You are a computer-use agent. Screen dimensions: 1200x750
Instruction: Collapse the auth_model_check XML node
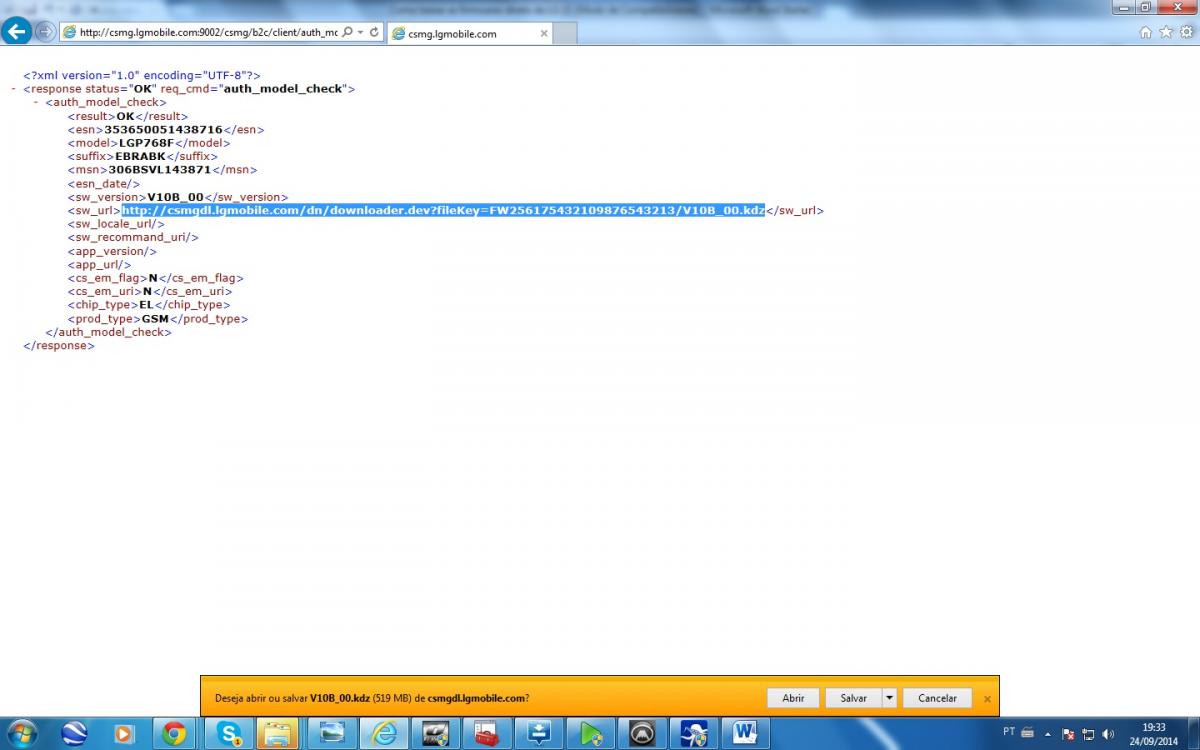coord(36,102)
